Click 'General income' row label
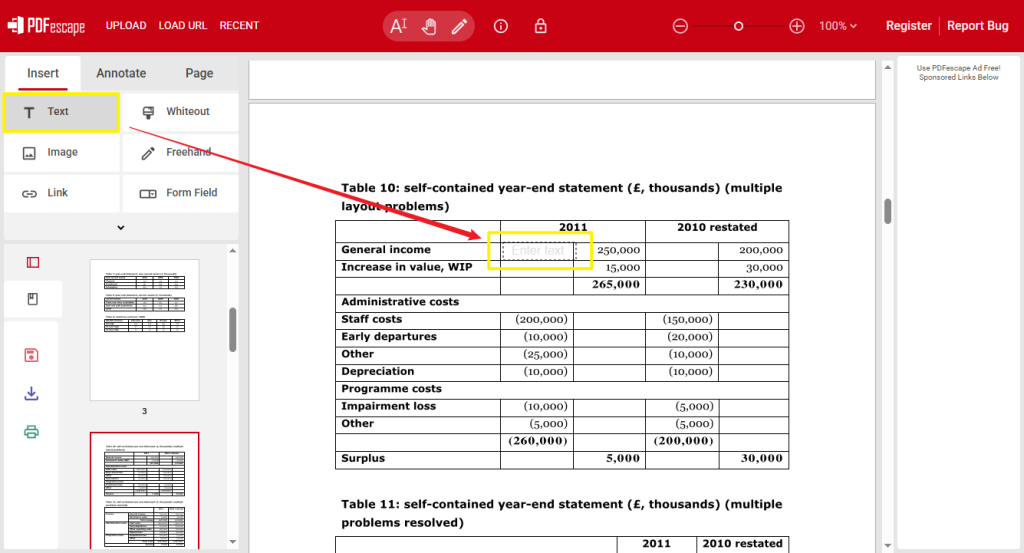This screenshot has height=553, width=1024. pos(386,249)
